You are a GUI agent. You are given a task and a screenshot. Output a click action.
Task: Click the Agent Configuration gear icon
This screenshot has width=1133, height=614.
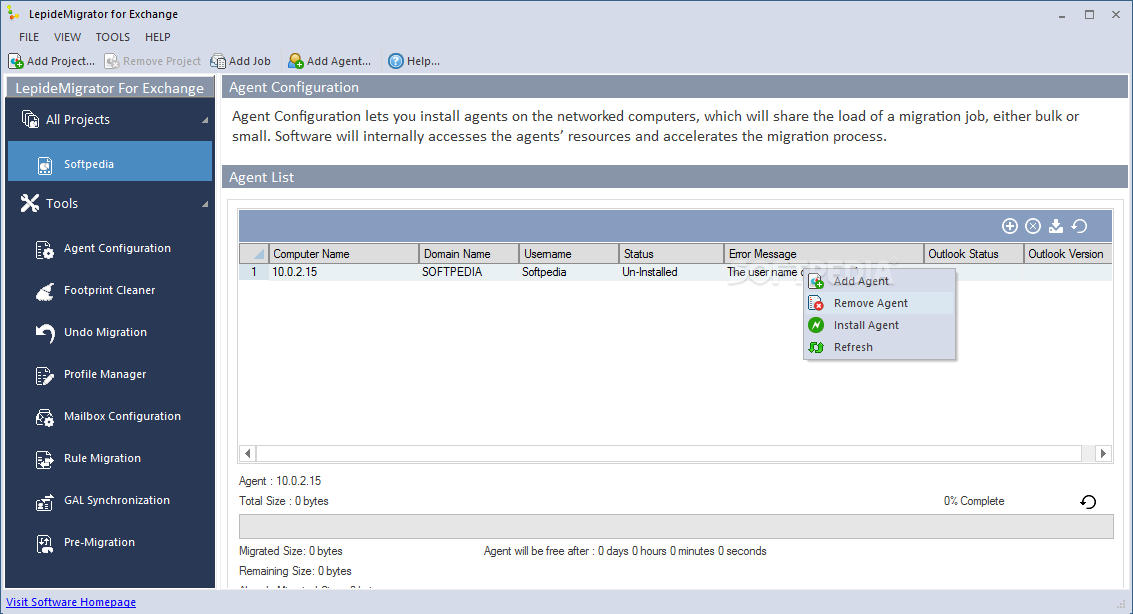click(x=45, y=250)
